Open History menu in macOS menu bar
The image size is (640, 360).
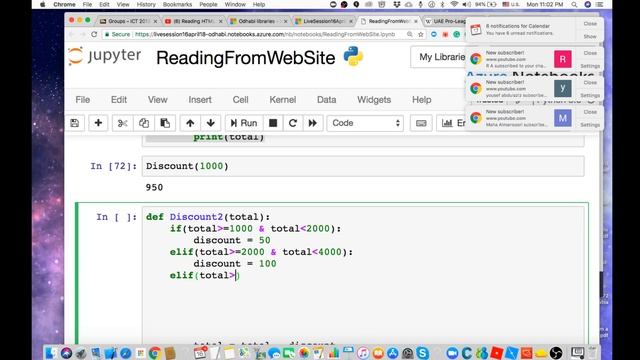coord(146,4)
